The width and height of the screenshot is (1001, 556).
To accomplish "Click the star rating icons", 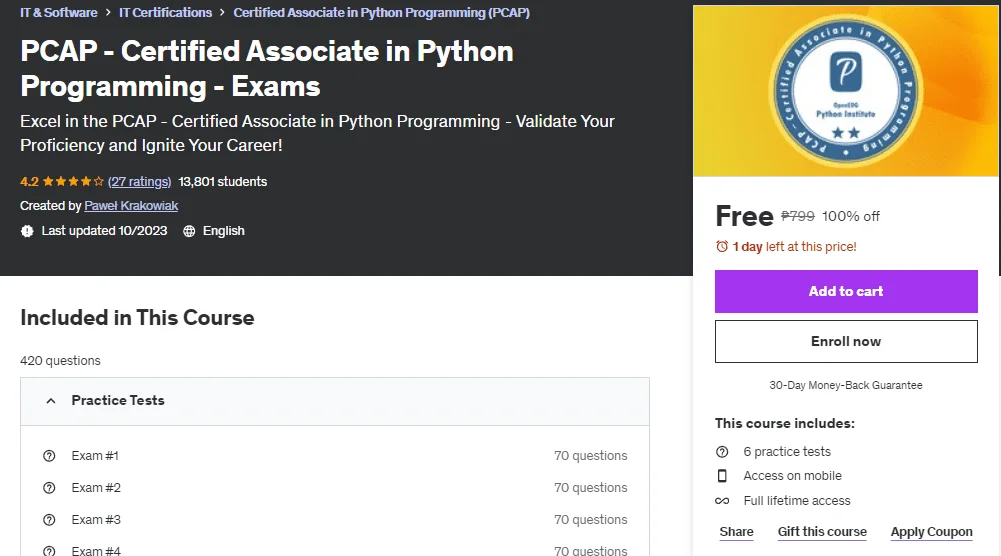I will click(73, 181).
